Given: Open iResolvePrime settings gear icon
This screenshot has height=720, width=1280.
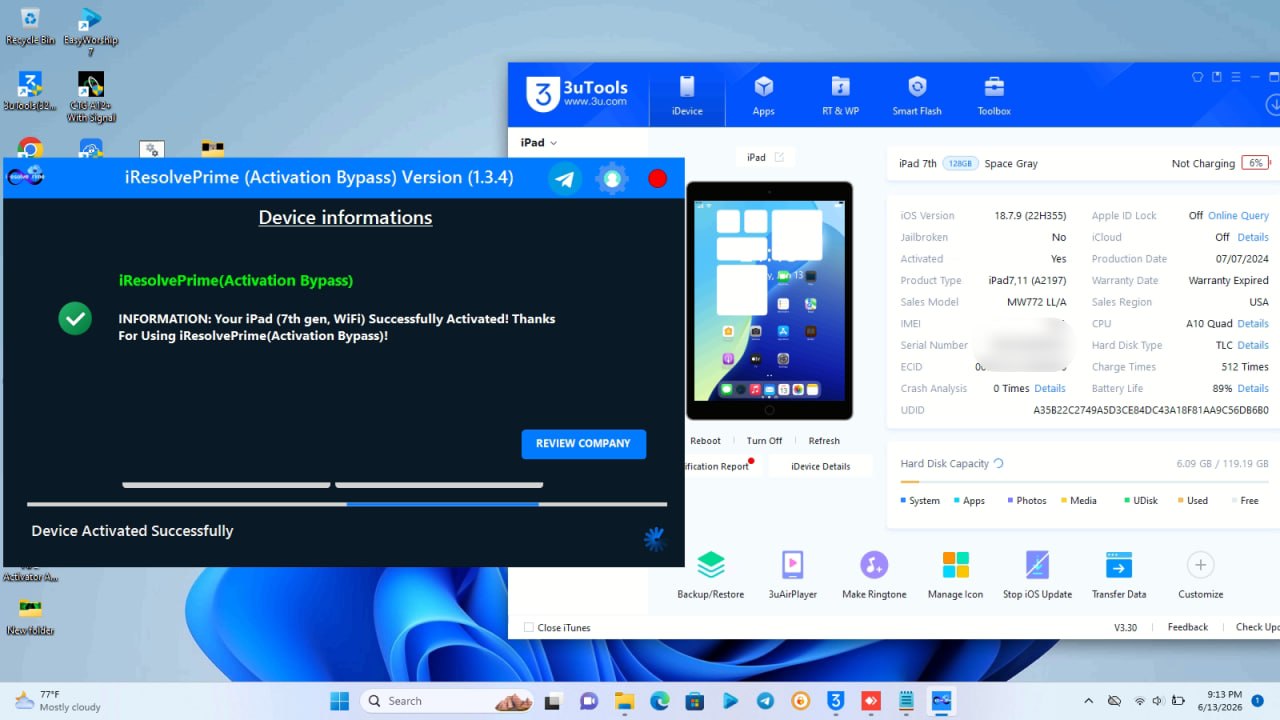Looking at the screenshot, I should [x=612, y=179].
